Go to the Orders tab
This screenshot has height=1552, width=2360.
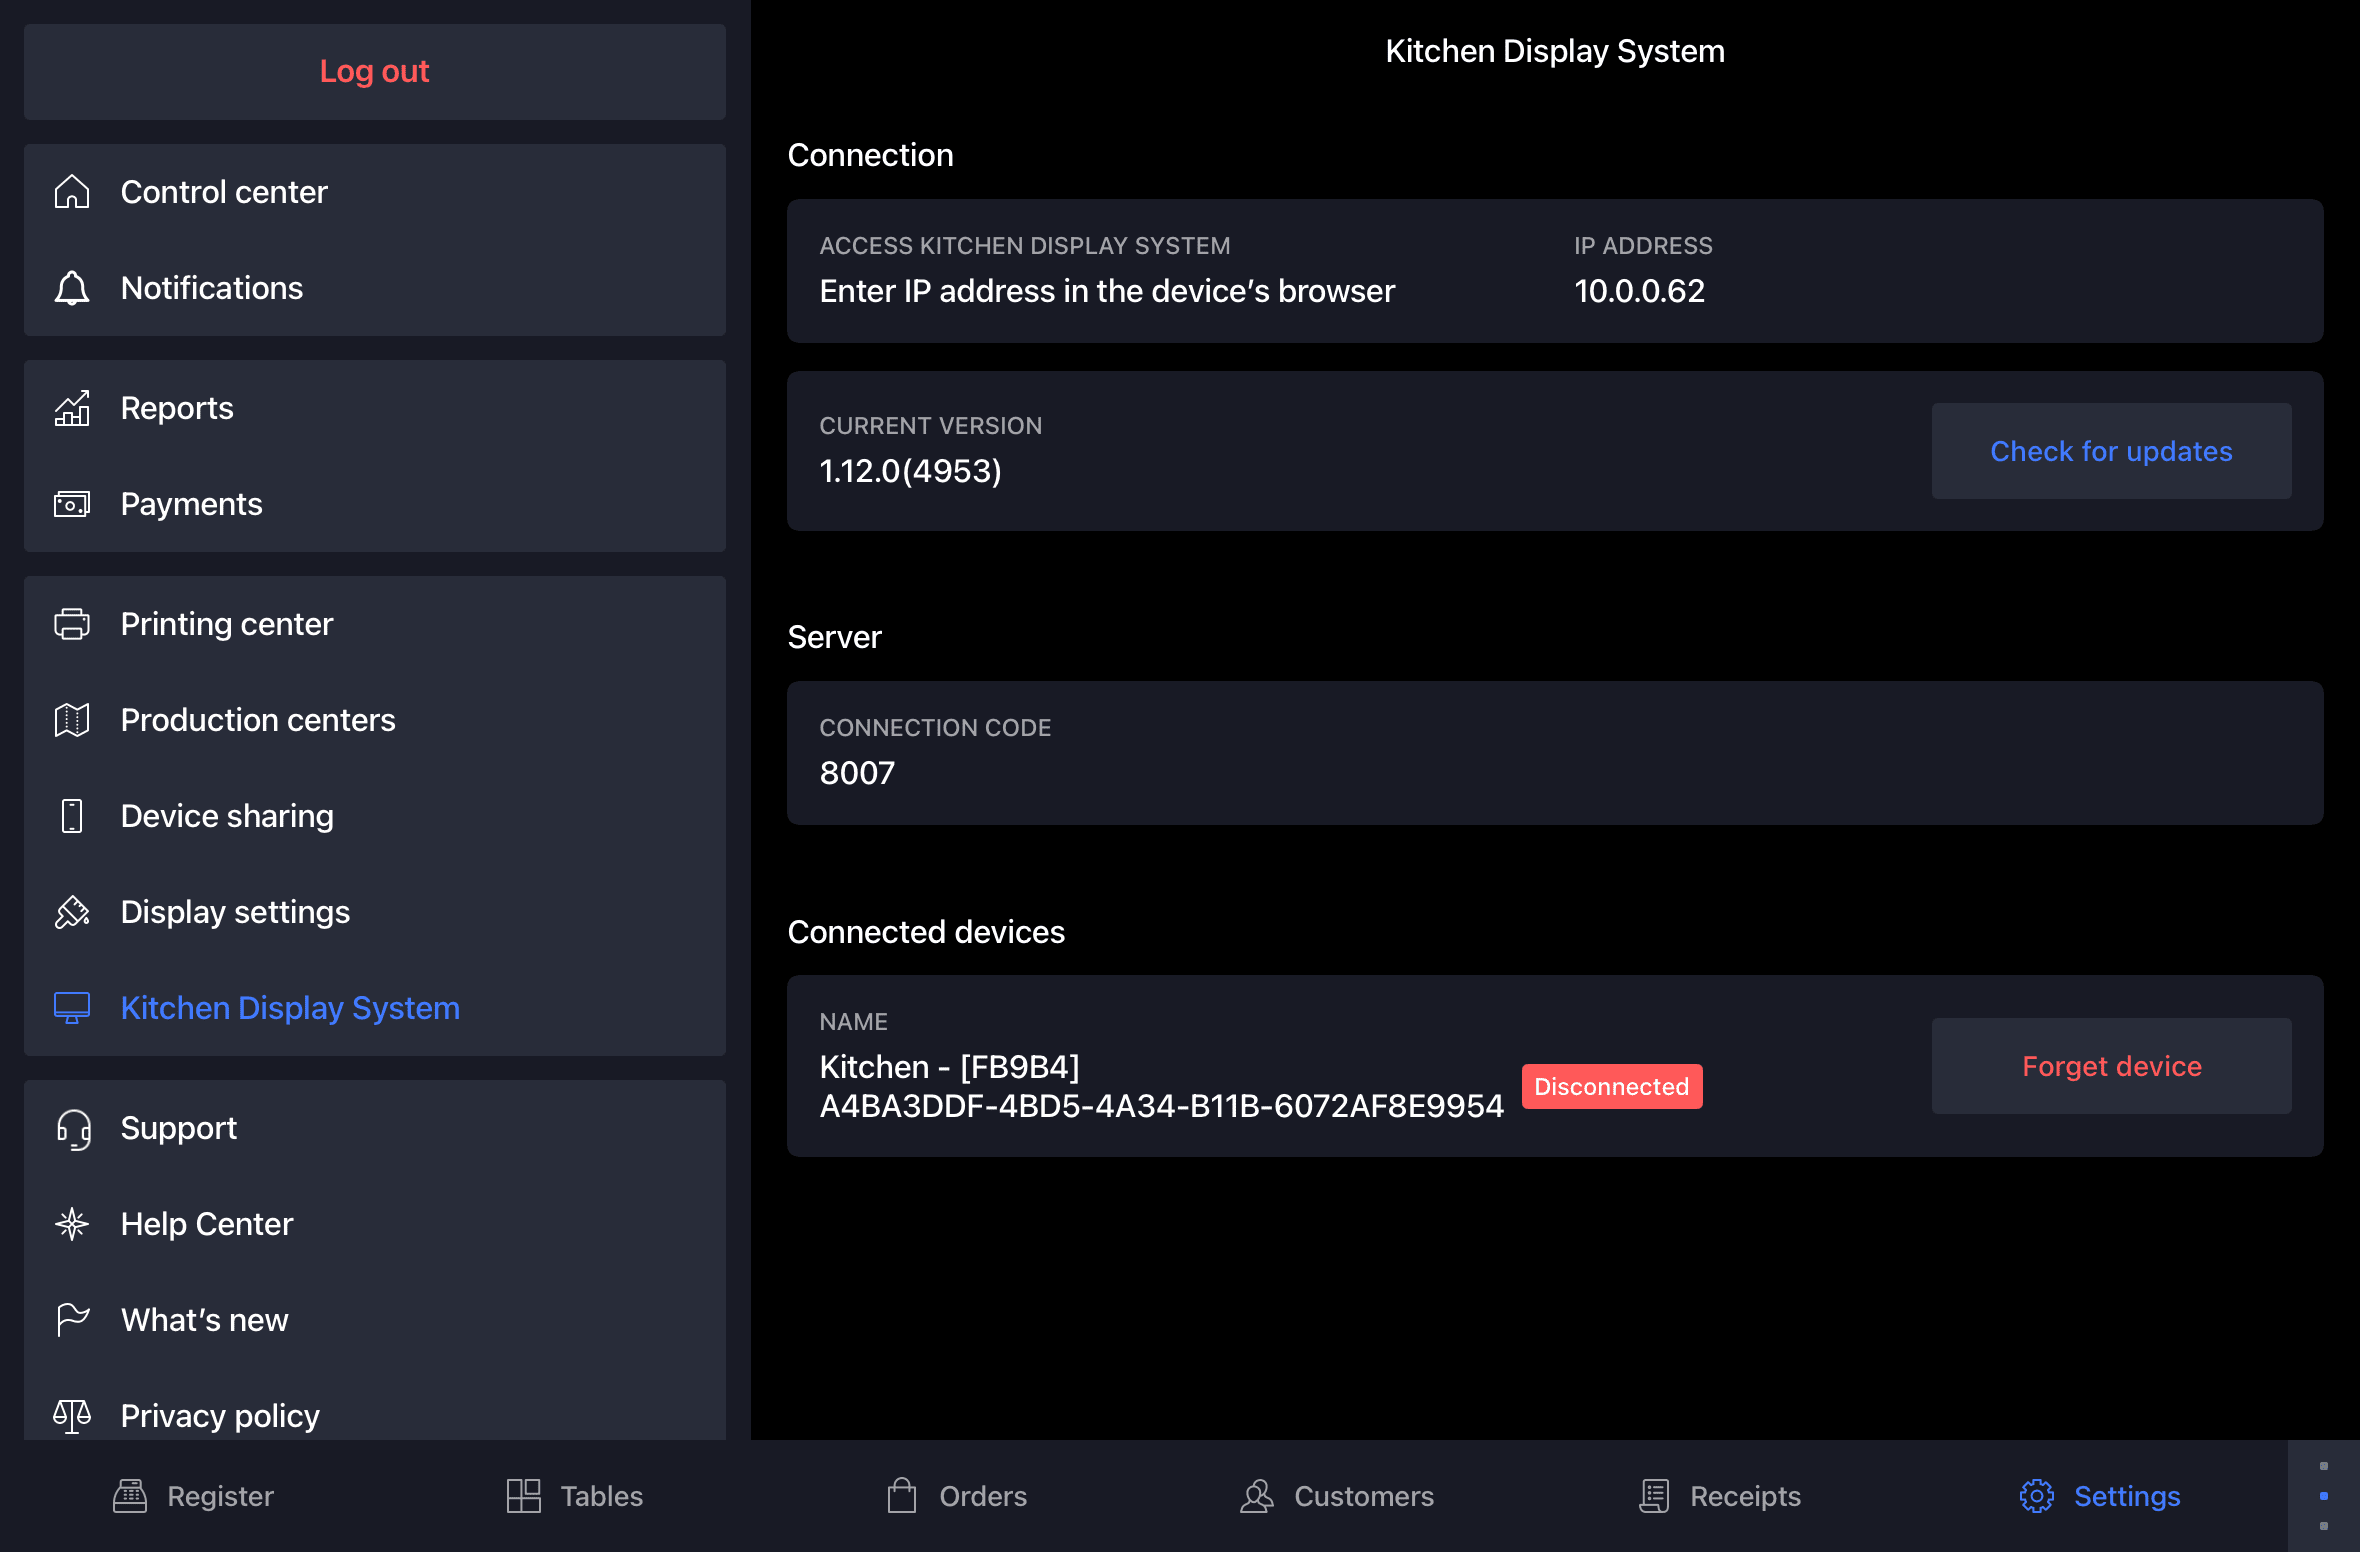coord(957,1496)
